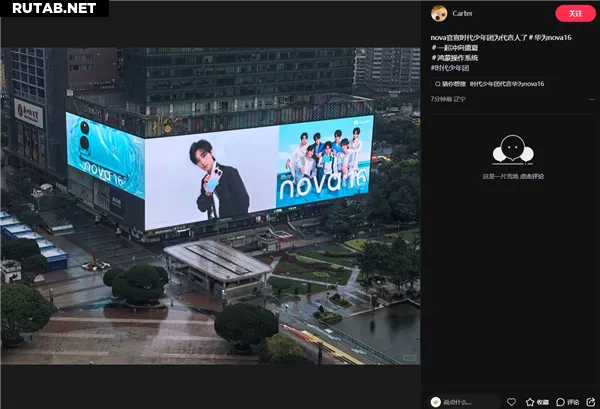
Task: Open the second hashtag under the post title
Action: 455,48
